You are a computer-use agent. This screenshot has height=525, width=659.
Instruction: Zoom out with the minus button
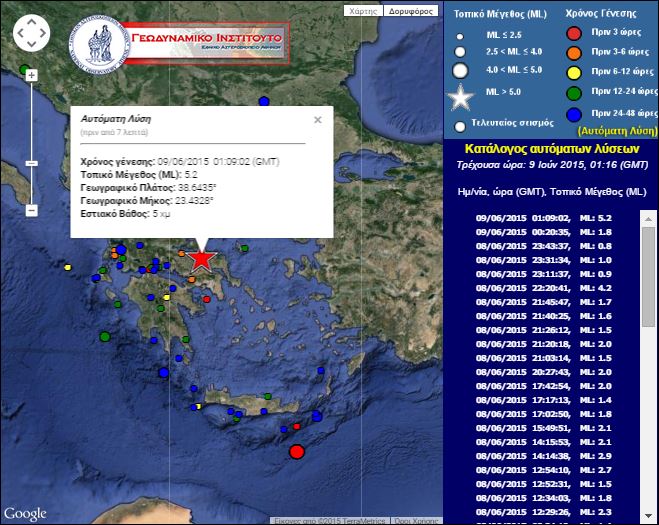click(x=32, y=210)
